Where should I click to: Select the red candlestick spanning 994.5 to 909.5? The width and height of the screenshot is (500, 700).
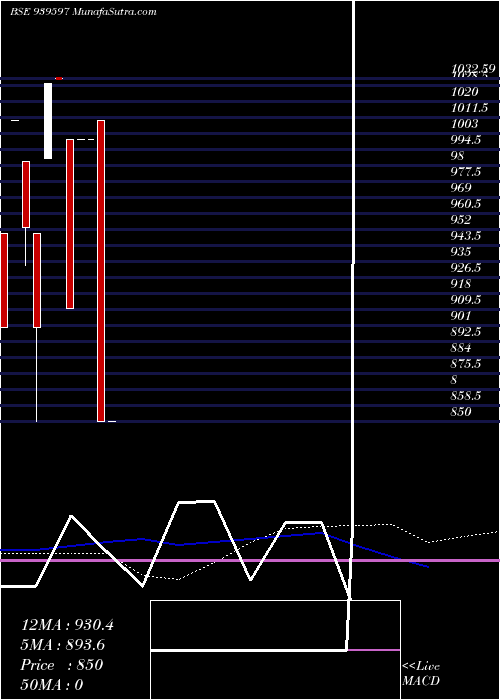click(x=70, y=224)
